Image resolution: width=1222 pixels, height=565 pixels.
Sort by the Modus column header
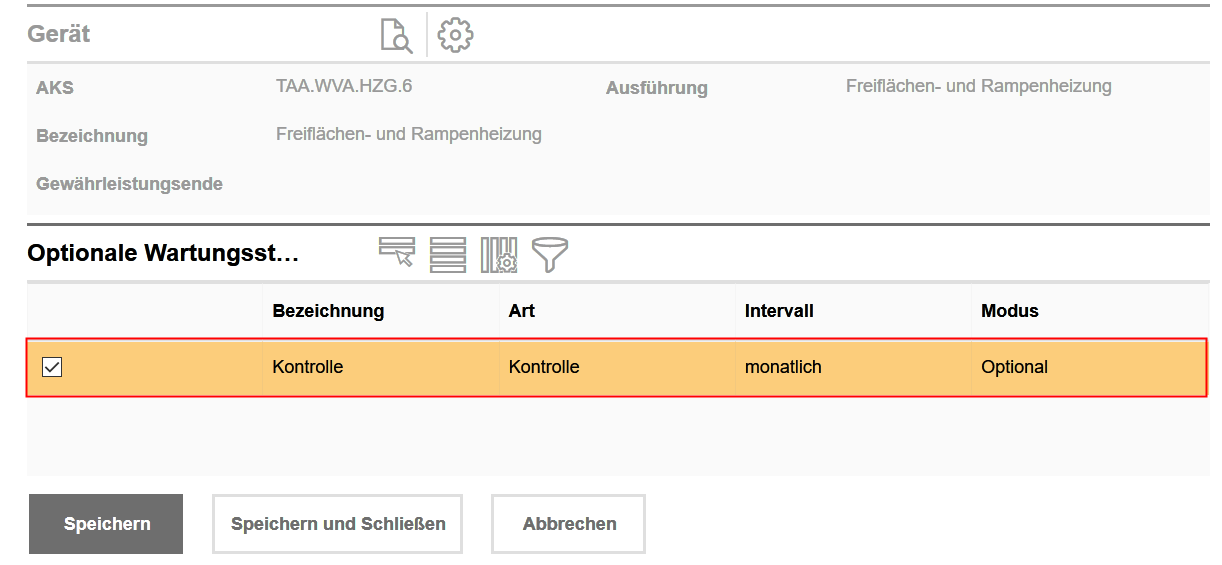click(x=1010, y=311)
